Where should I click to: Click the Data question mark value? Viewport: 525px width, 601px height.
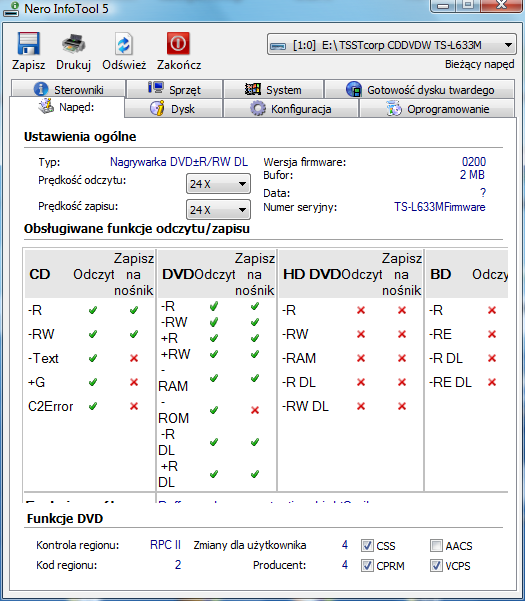click(483, 193)
